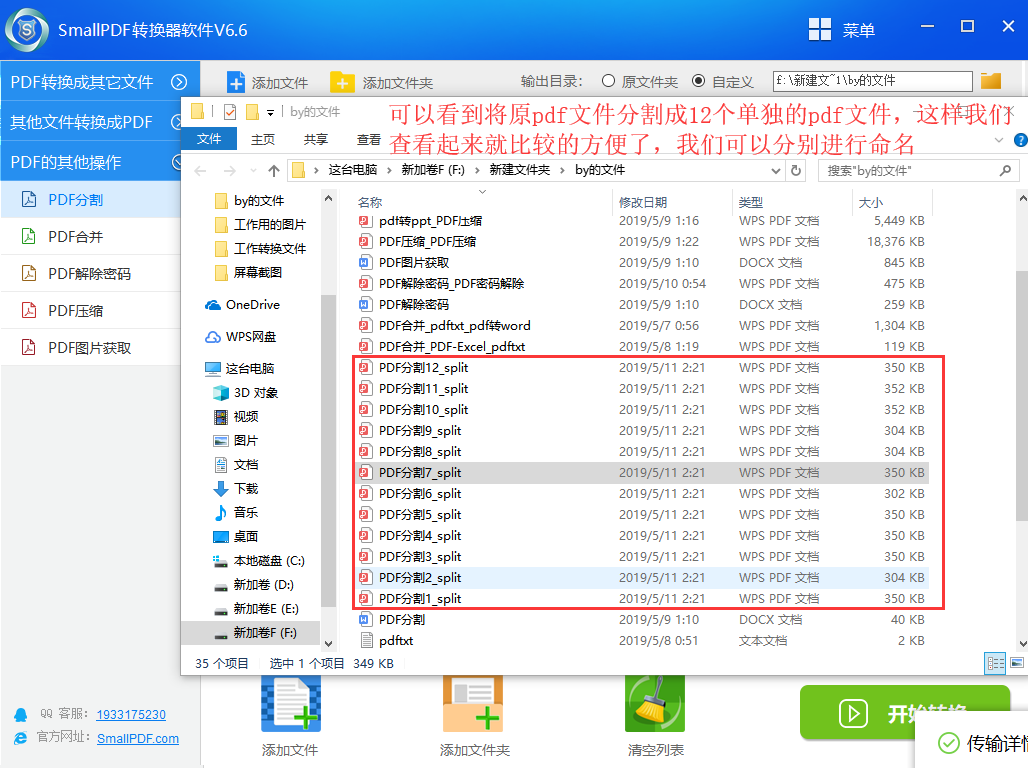Viewport: 1028px width, 768px height.
Task: Click the 清空列表 broom icon
Action: [655, 704]
